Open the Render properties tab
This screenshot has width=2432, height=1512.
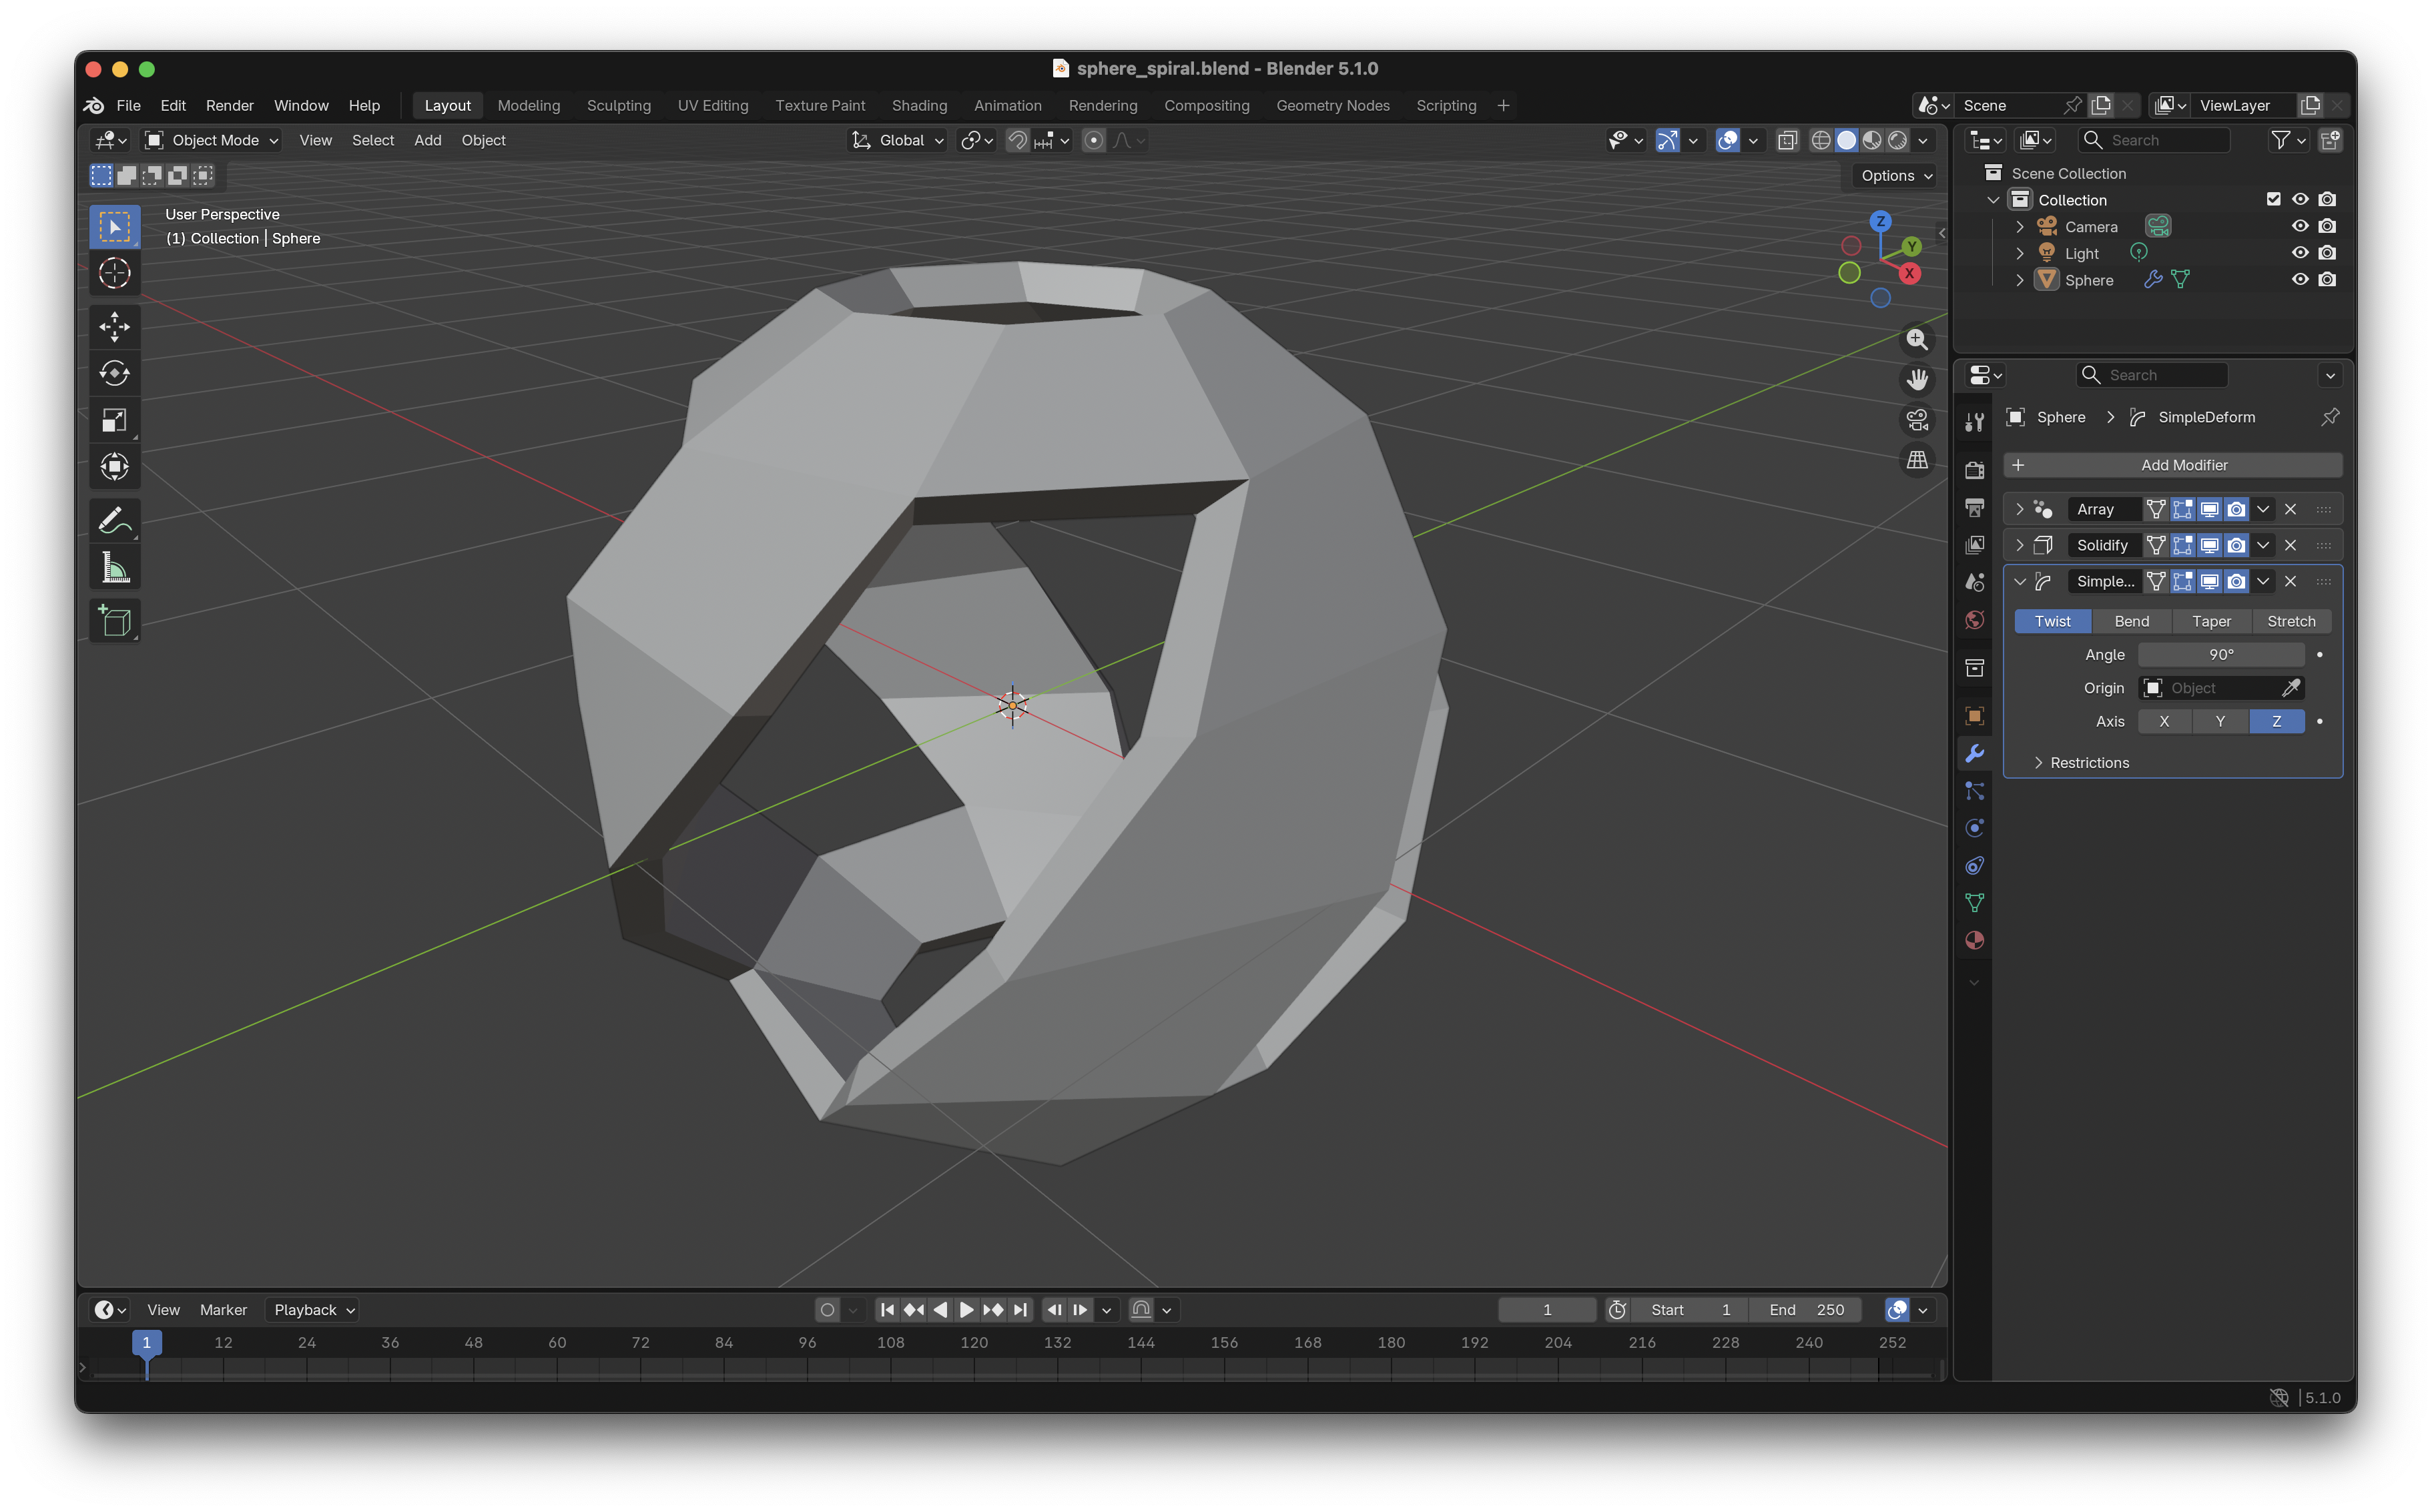click(1974, 470)
